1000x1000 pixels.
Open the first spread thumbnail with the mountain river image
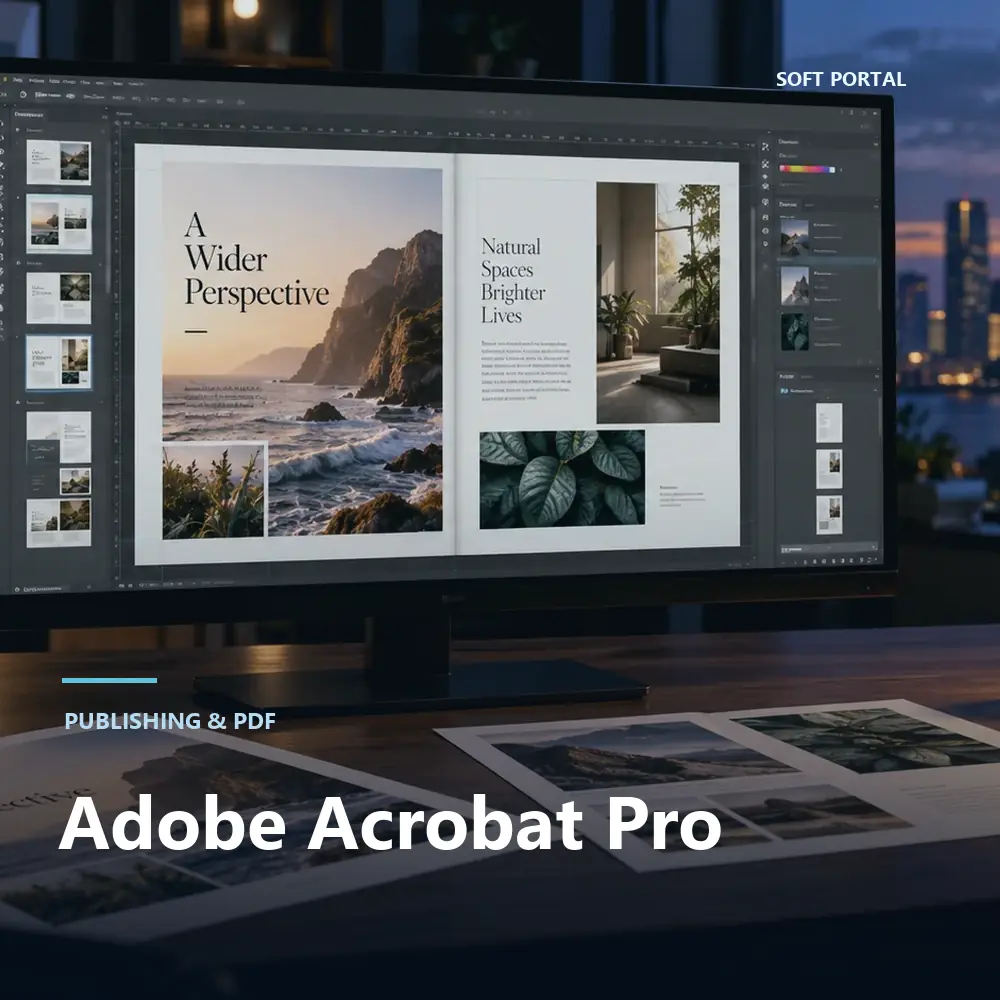[59, 163]
